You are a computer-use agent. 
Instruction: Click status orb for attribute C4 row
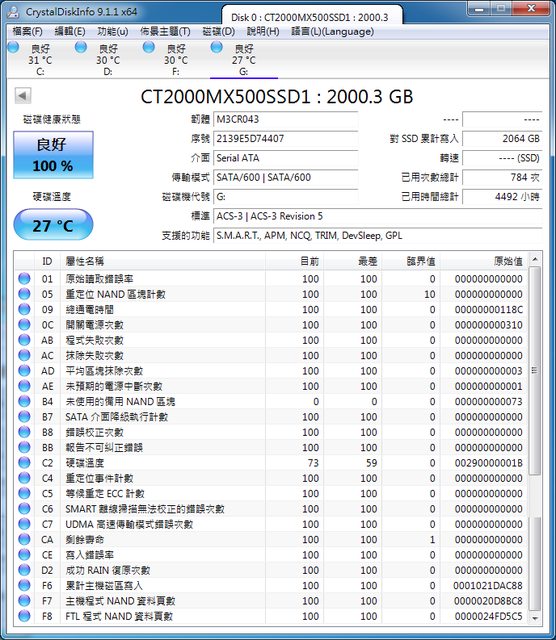(24, 478)
